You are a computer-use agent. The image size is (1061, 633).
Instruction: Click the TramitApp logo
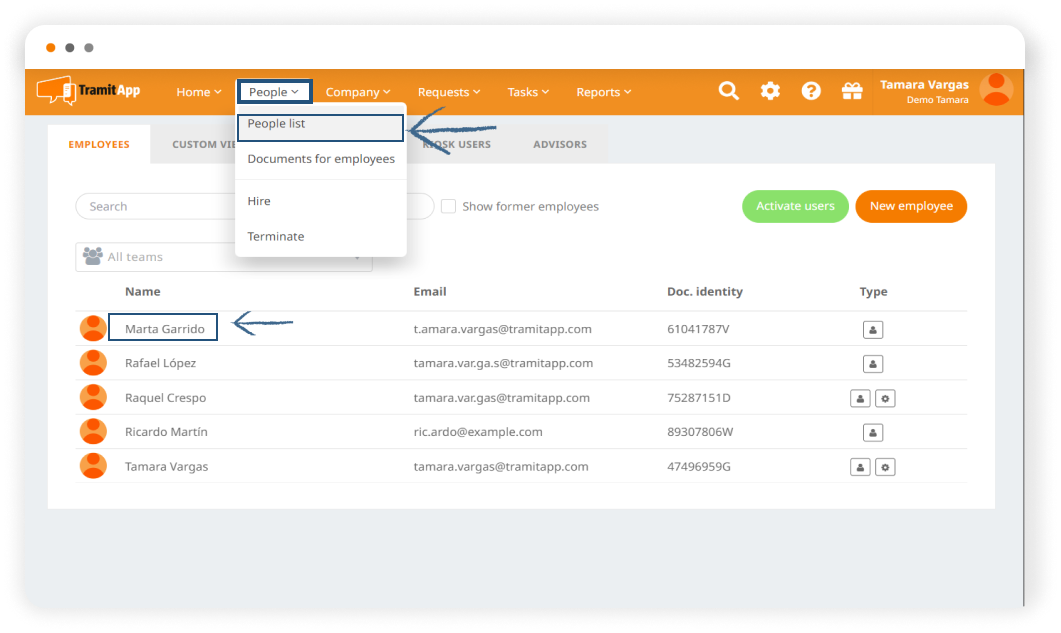(89, 91)
